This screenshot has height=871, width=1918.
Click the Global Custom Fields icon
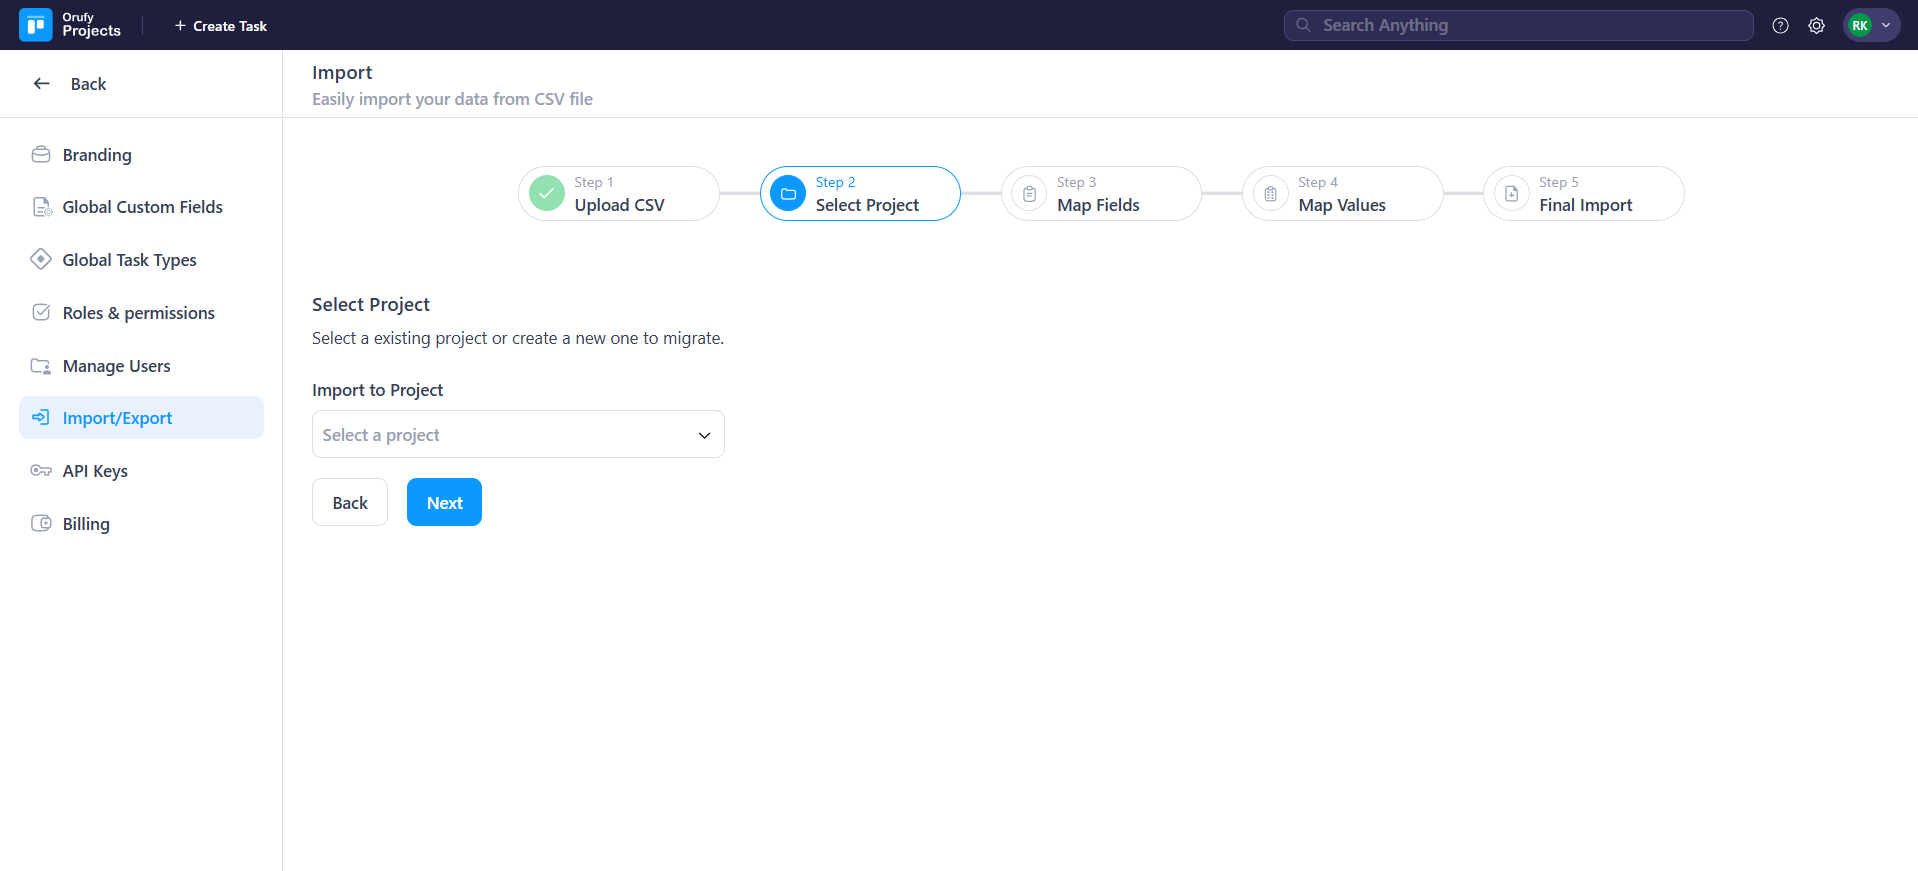(41, 207)
